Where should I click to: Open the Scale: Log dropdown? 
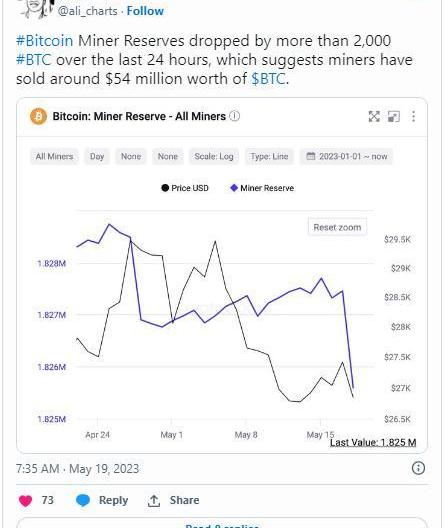(214, 156)
